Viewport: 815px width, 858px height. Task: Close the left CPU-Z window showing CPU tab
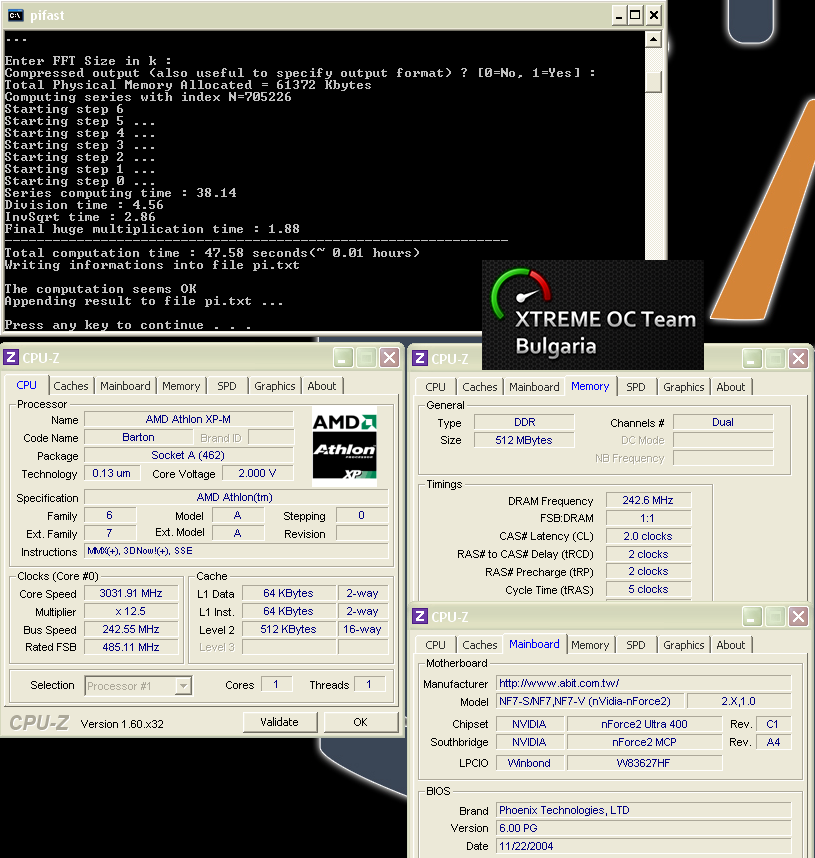pyautogui.click(x=390, y=358)
